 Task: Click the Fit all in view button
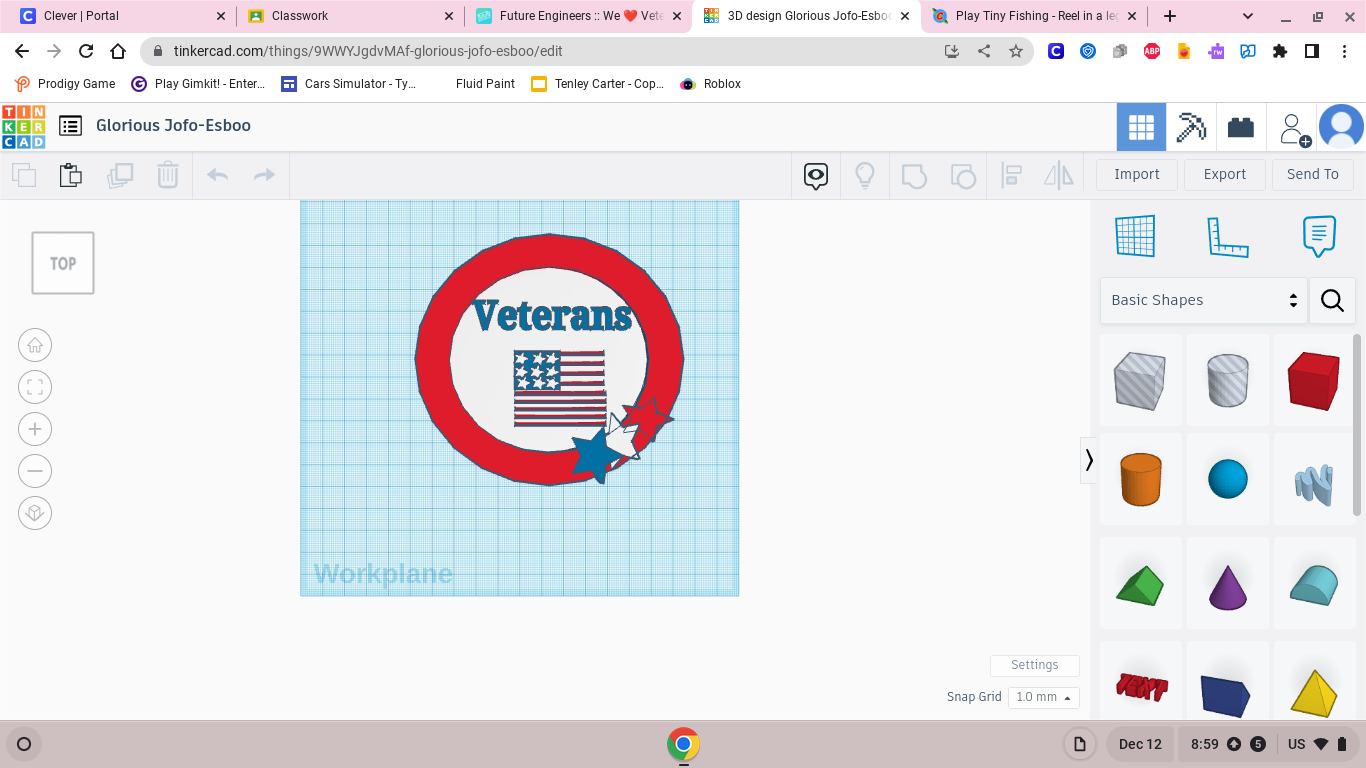pos(35,387)
